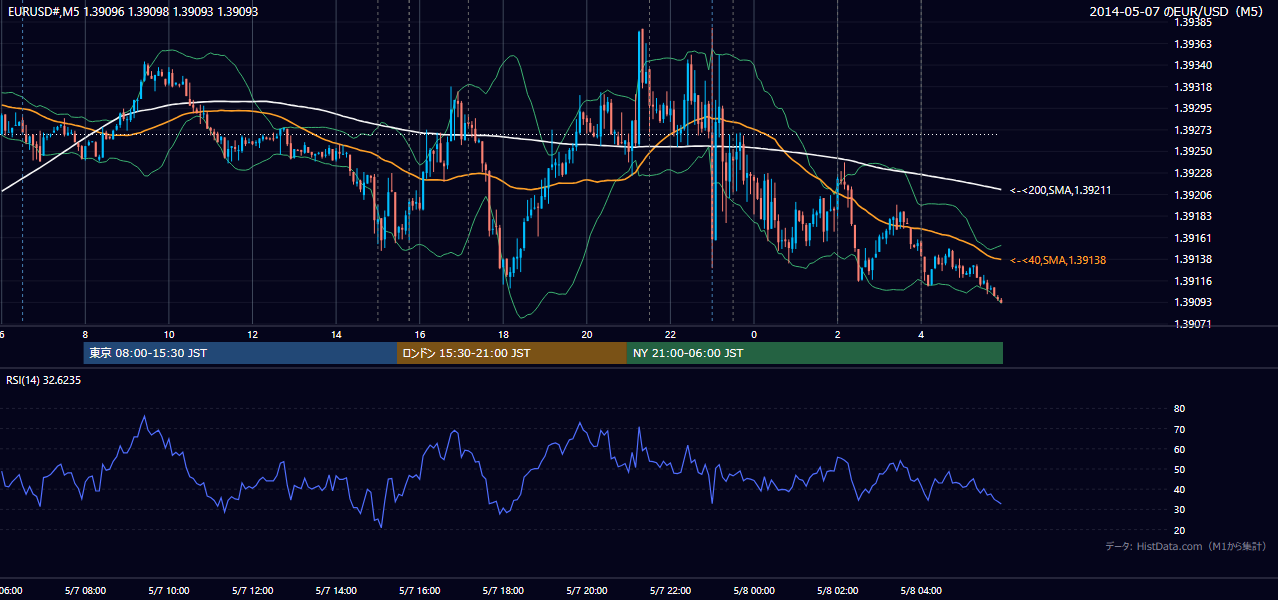
Task: Click RSI axis level 60
Action: coord(1180,449)
